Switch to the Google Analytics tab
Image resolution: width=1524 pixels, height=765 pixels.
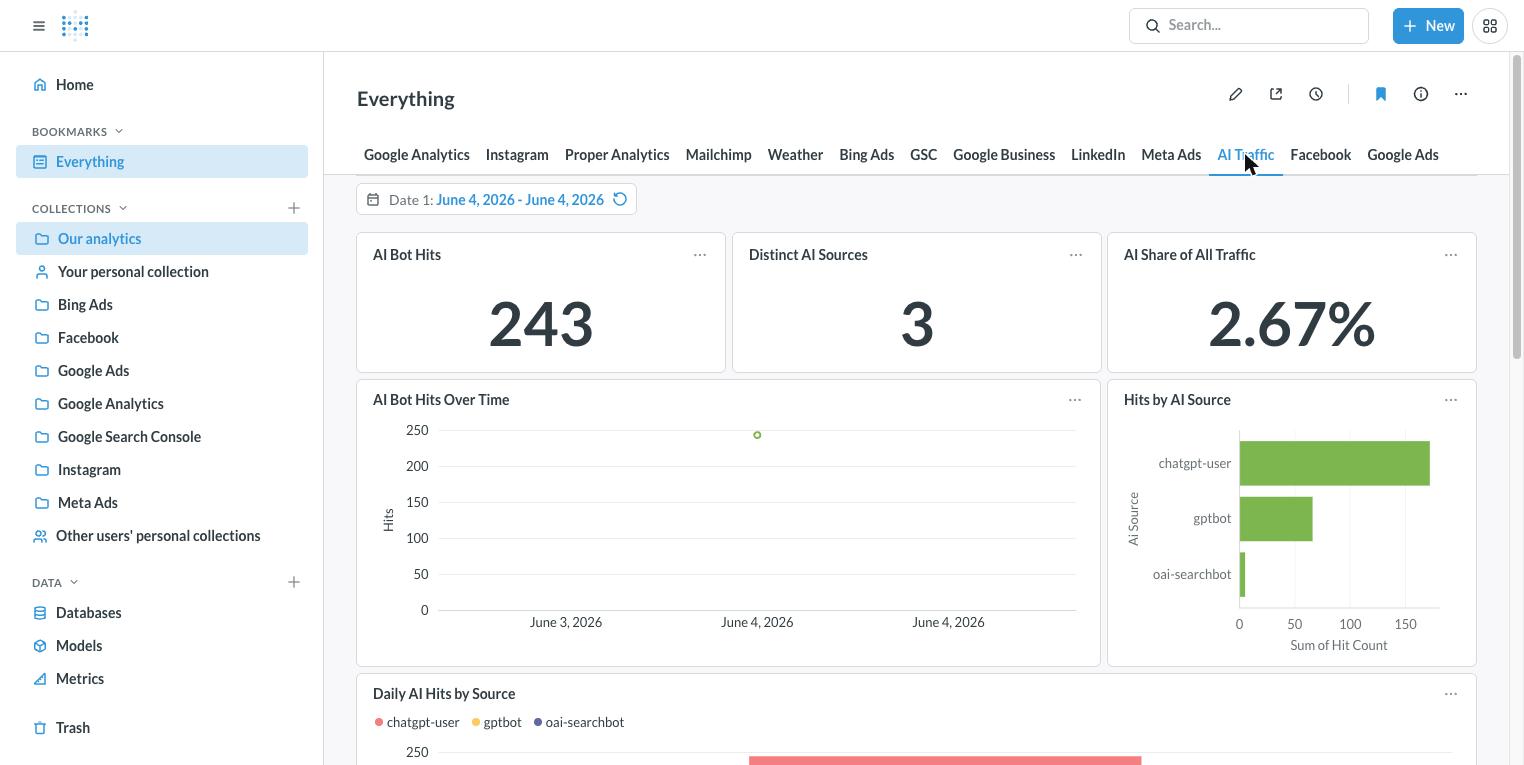point(417,155)
